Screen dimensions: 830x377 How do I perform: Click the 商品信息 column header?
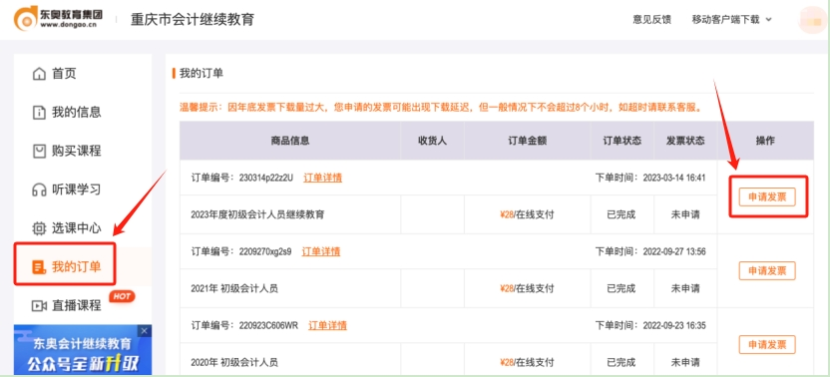(290, 141)
